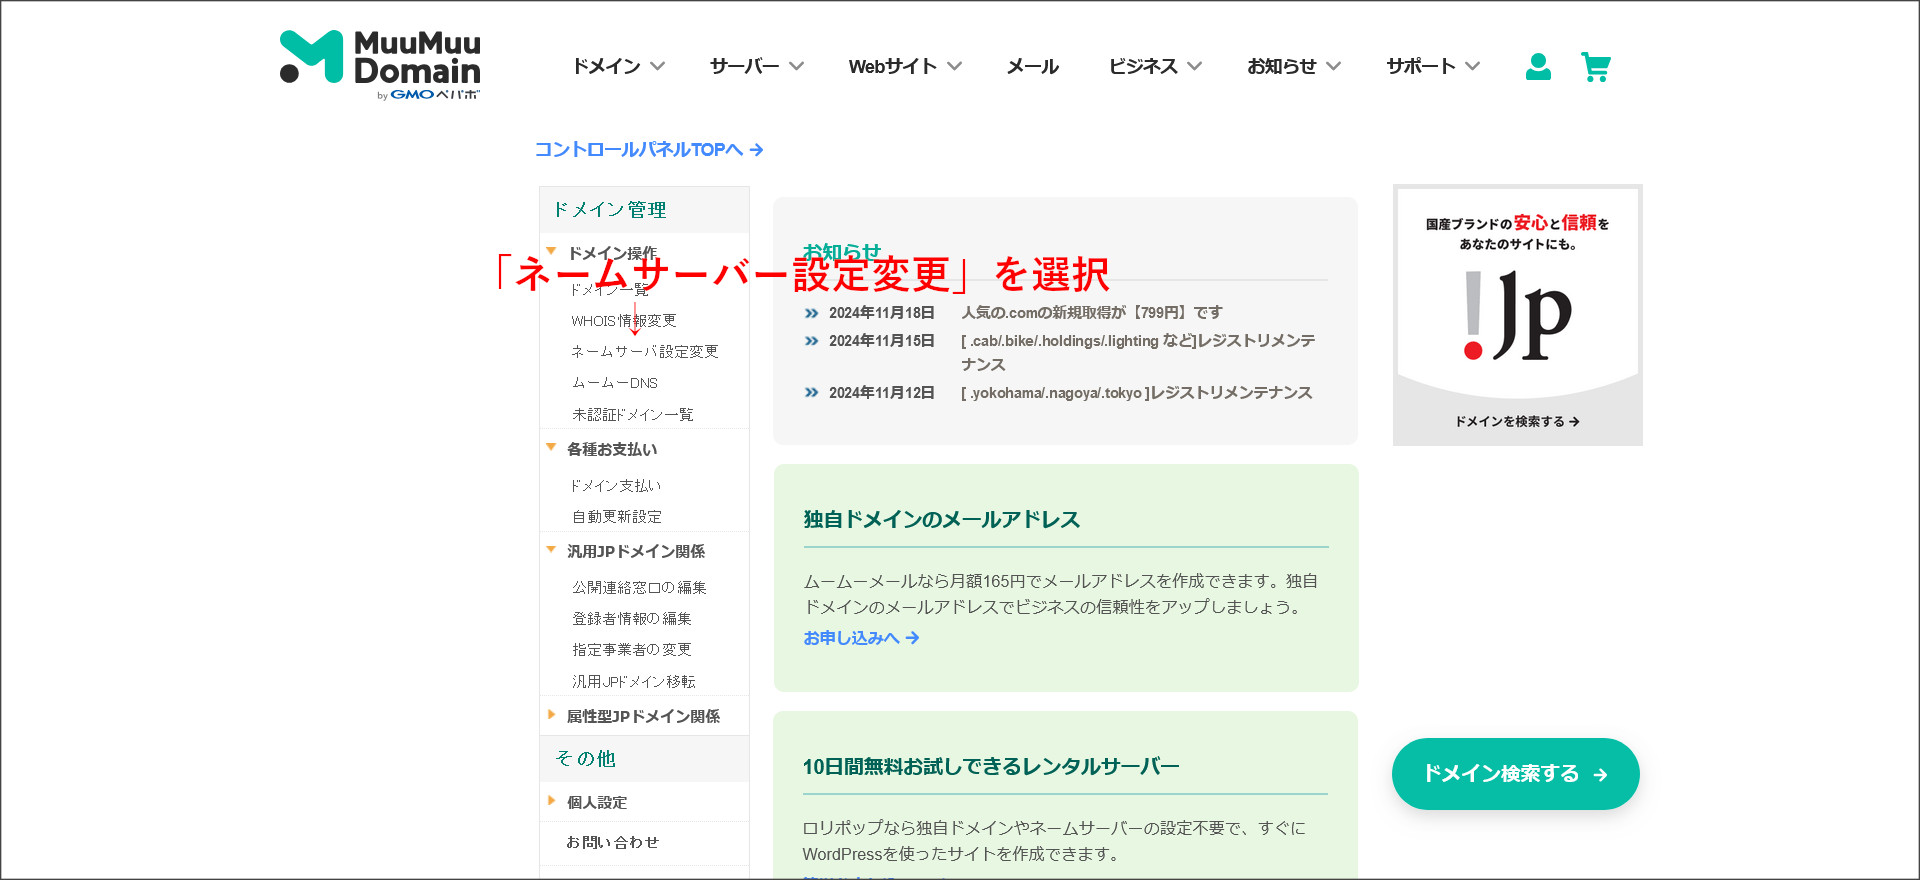Click ドメインを検索する on jp banner
The height and width of the screenshot is (880, 1920).
pos(1517,421)
